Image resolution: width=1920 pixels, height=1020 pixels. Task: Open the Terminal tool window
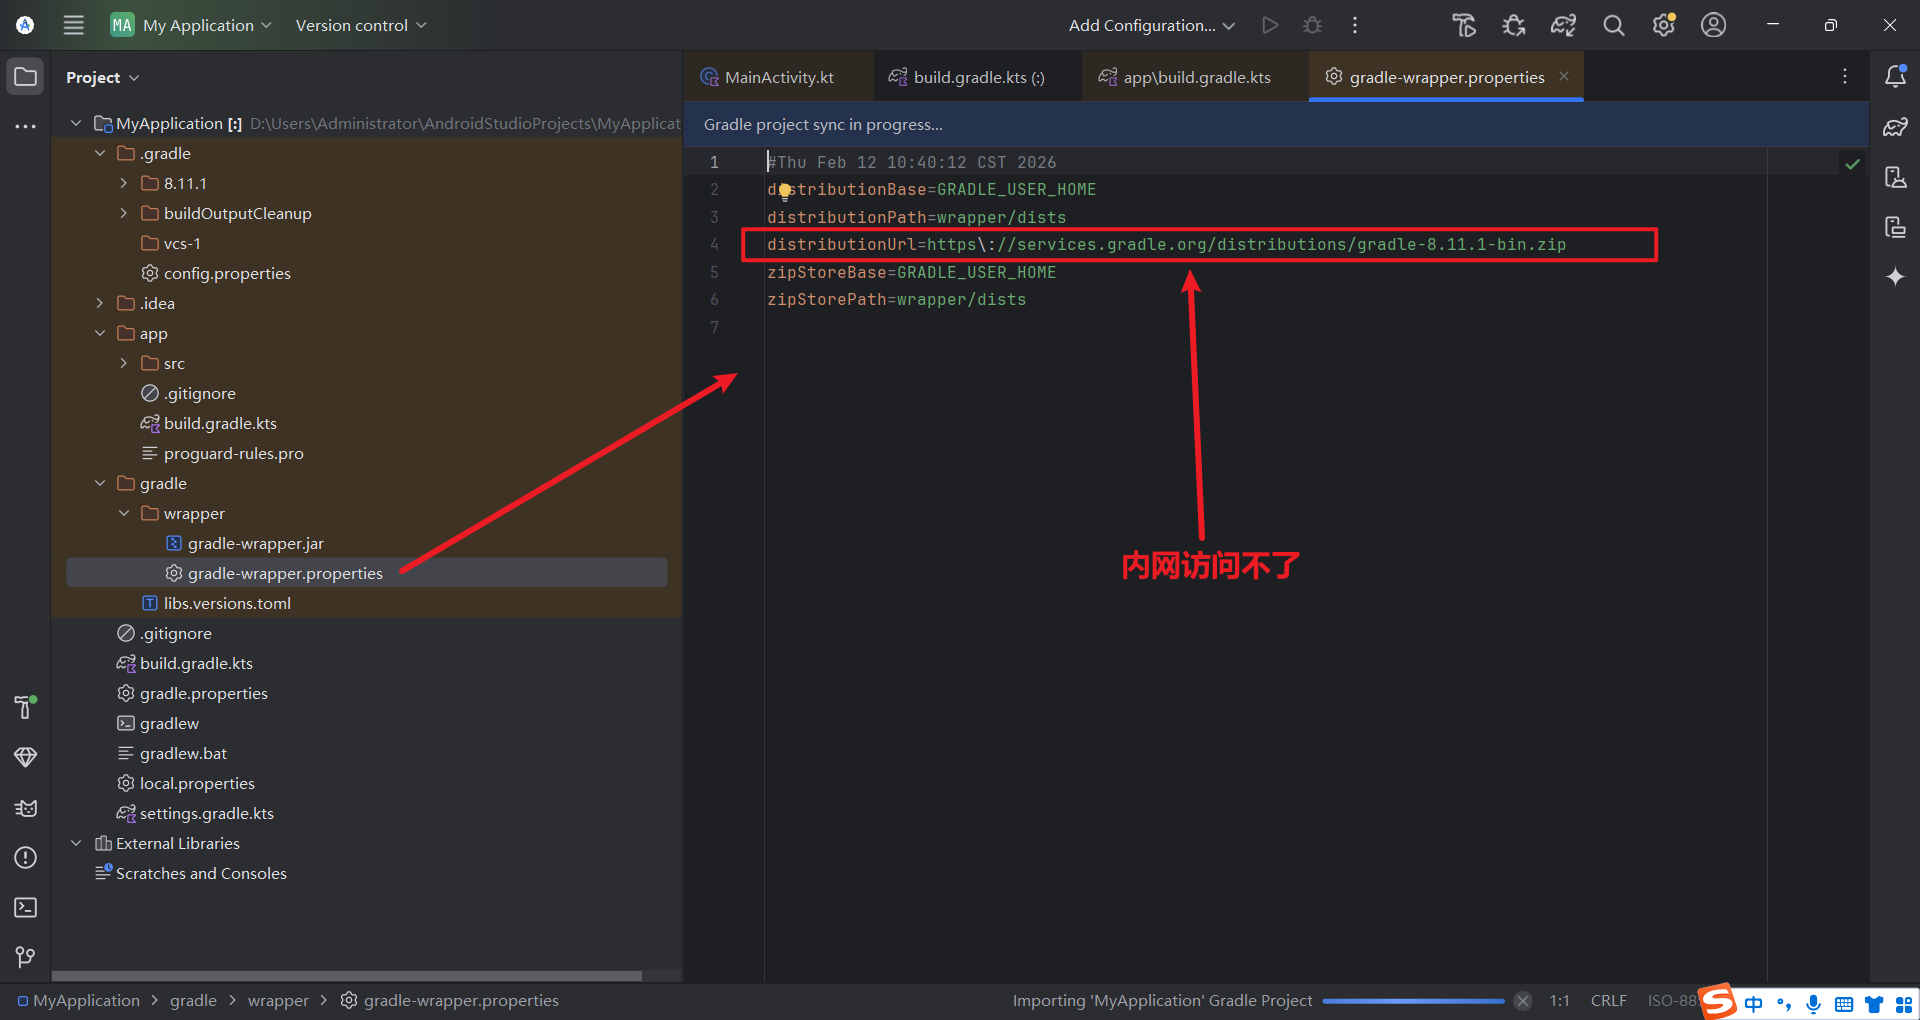point(26,908)
